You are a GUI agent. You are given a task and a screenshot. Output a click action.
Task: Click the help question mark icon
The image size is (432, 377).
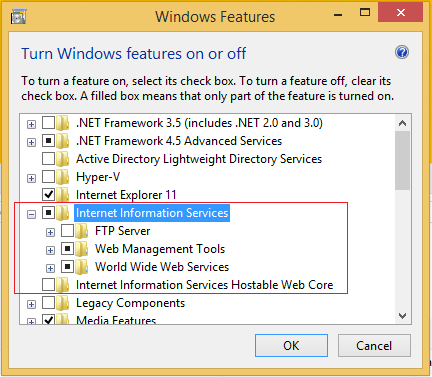pyautogui.click(x=402, y=52)
